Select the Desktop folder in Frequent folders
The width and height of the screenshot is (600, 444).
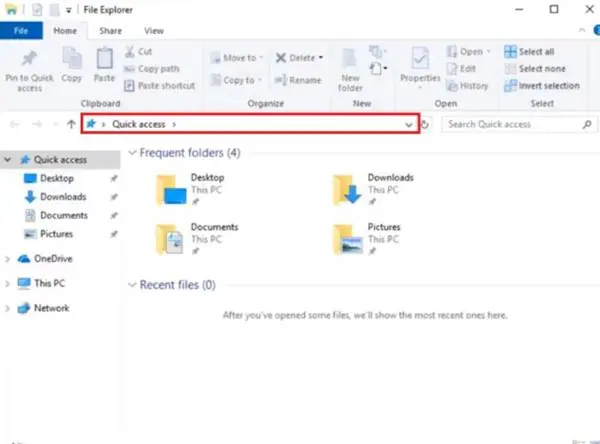190,189
